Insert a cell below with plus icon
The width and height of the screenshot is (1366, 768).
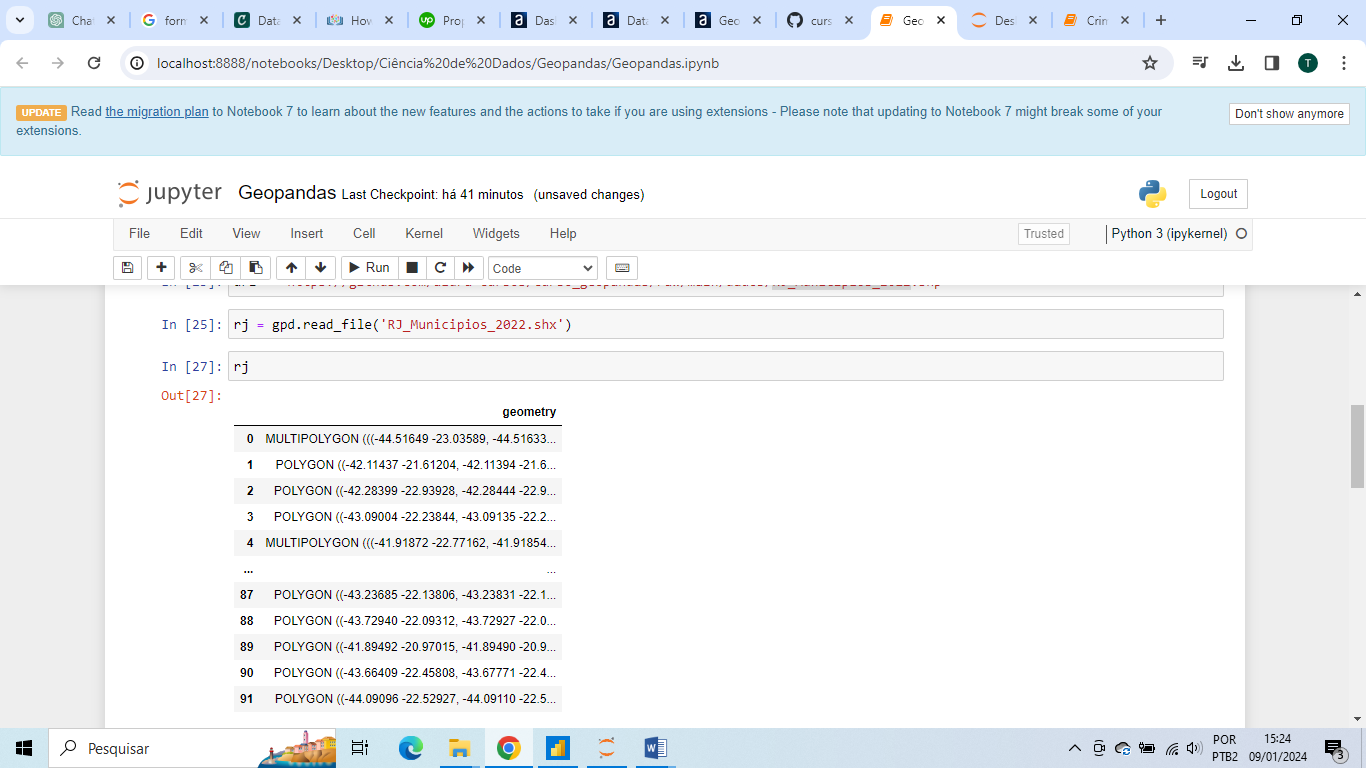(x=161, y=268)
